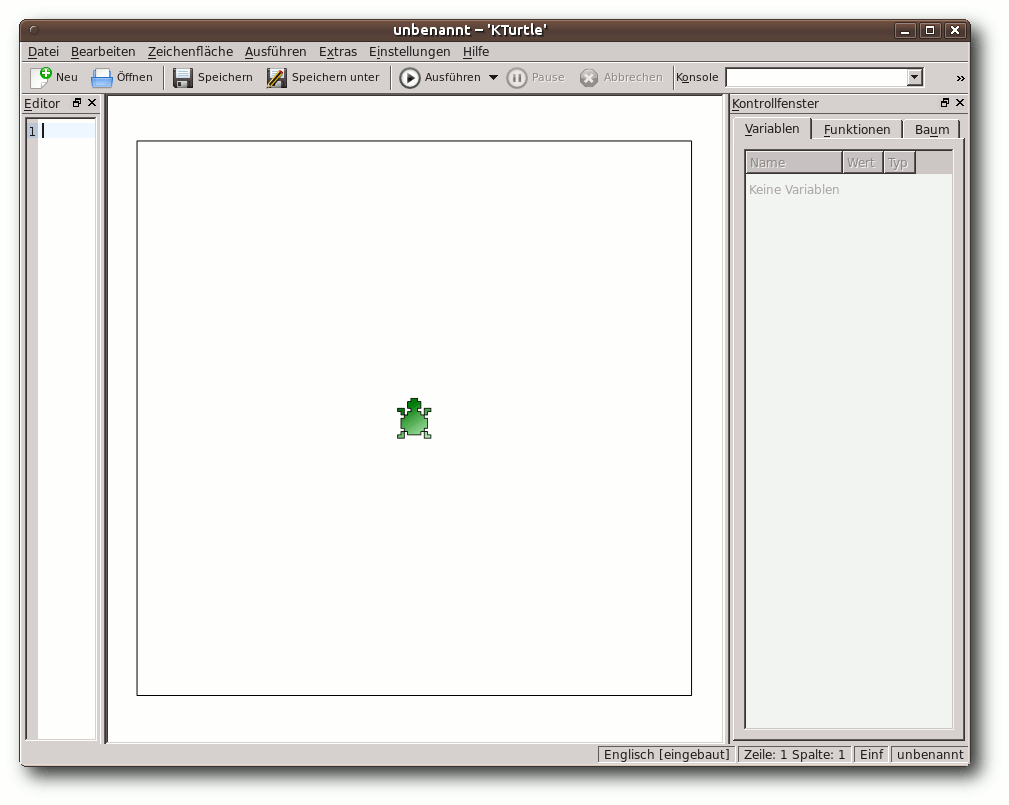Switch to the Funktionen tab
Image resolution: width=1009 pixels, height=805 pixels.
click(x=856, y=129)
